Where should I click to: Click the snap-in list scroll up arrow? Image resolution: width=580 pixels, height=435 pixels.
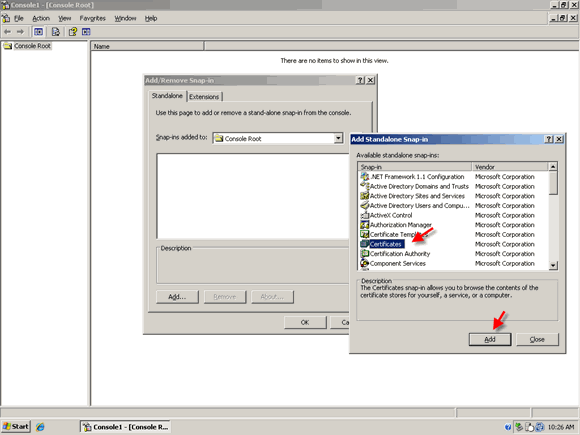point(553,166)
